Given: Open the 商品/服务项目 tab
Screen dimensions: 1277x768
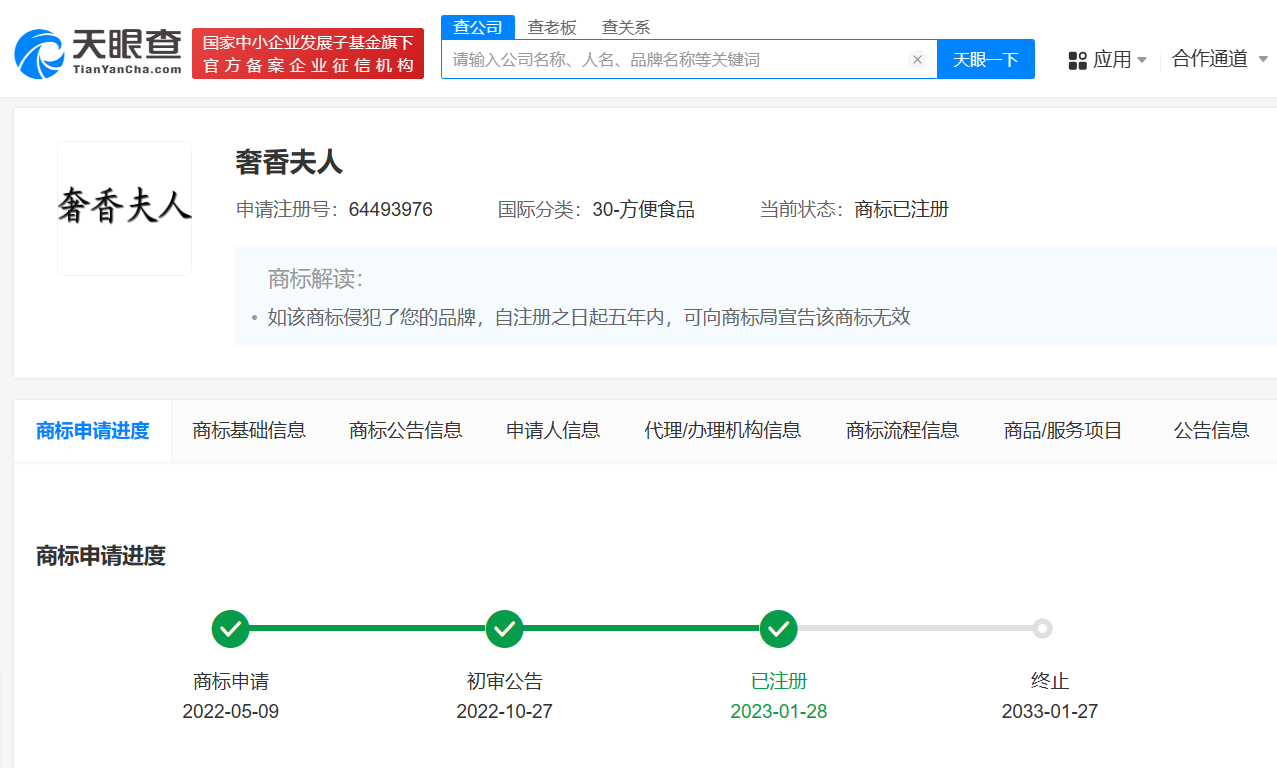Looking at the screenshot, I should (1064, 430).
